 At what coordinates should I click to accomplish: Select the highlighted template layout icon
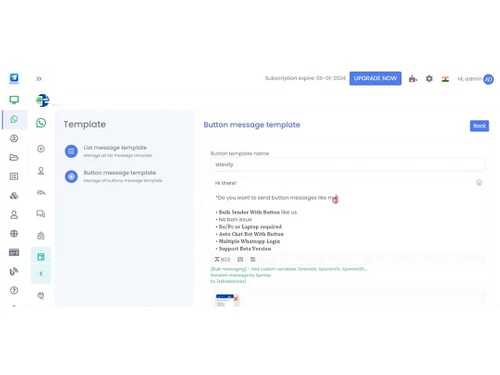41,256
